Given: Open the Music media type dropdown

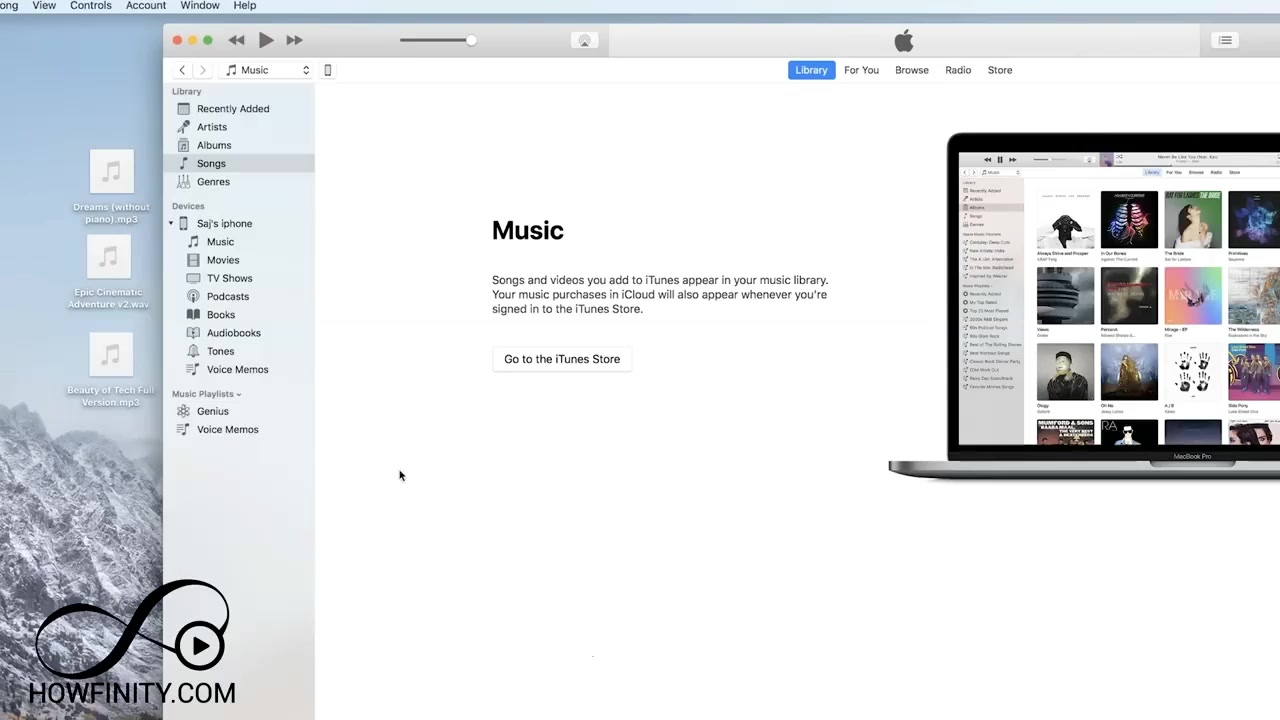Looking at the screenshot, I should point(267,70).
